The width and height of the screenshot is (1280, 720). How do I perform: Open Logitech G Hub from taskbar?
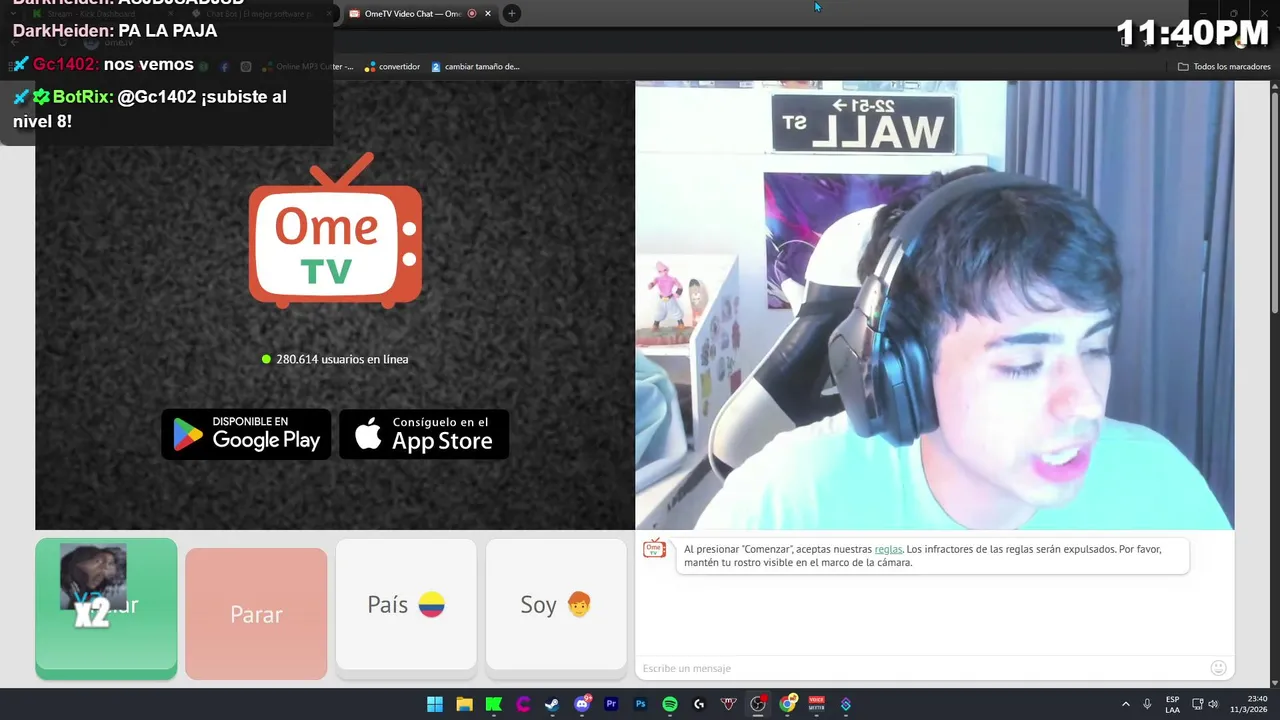point(699,704)
